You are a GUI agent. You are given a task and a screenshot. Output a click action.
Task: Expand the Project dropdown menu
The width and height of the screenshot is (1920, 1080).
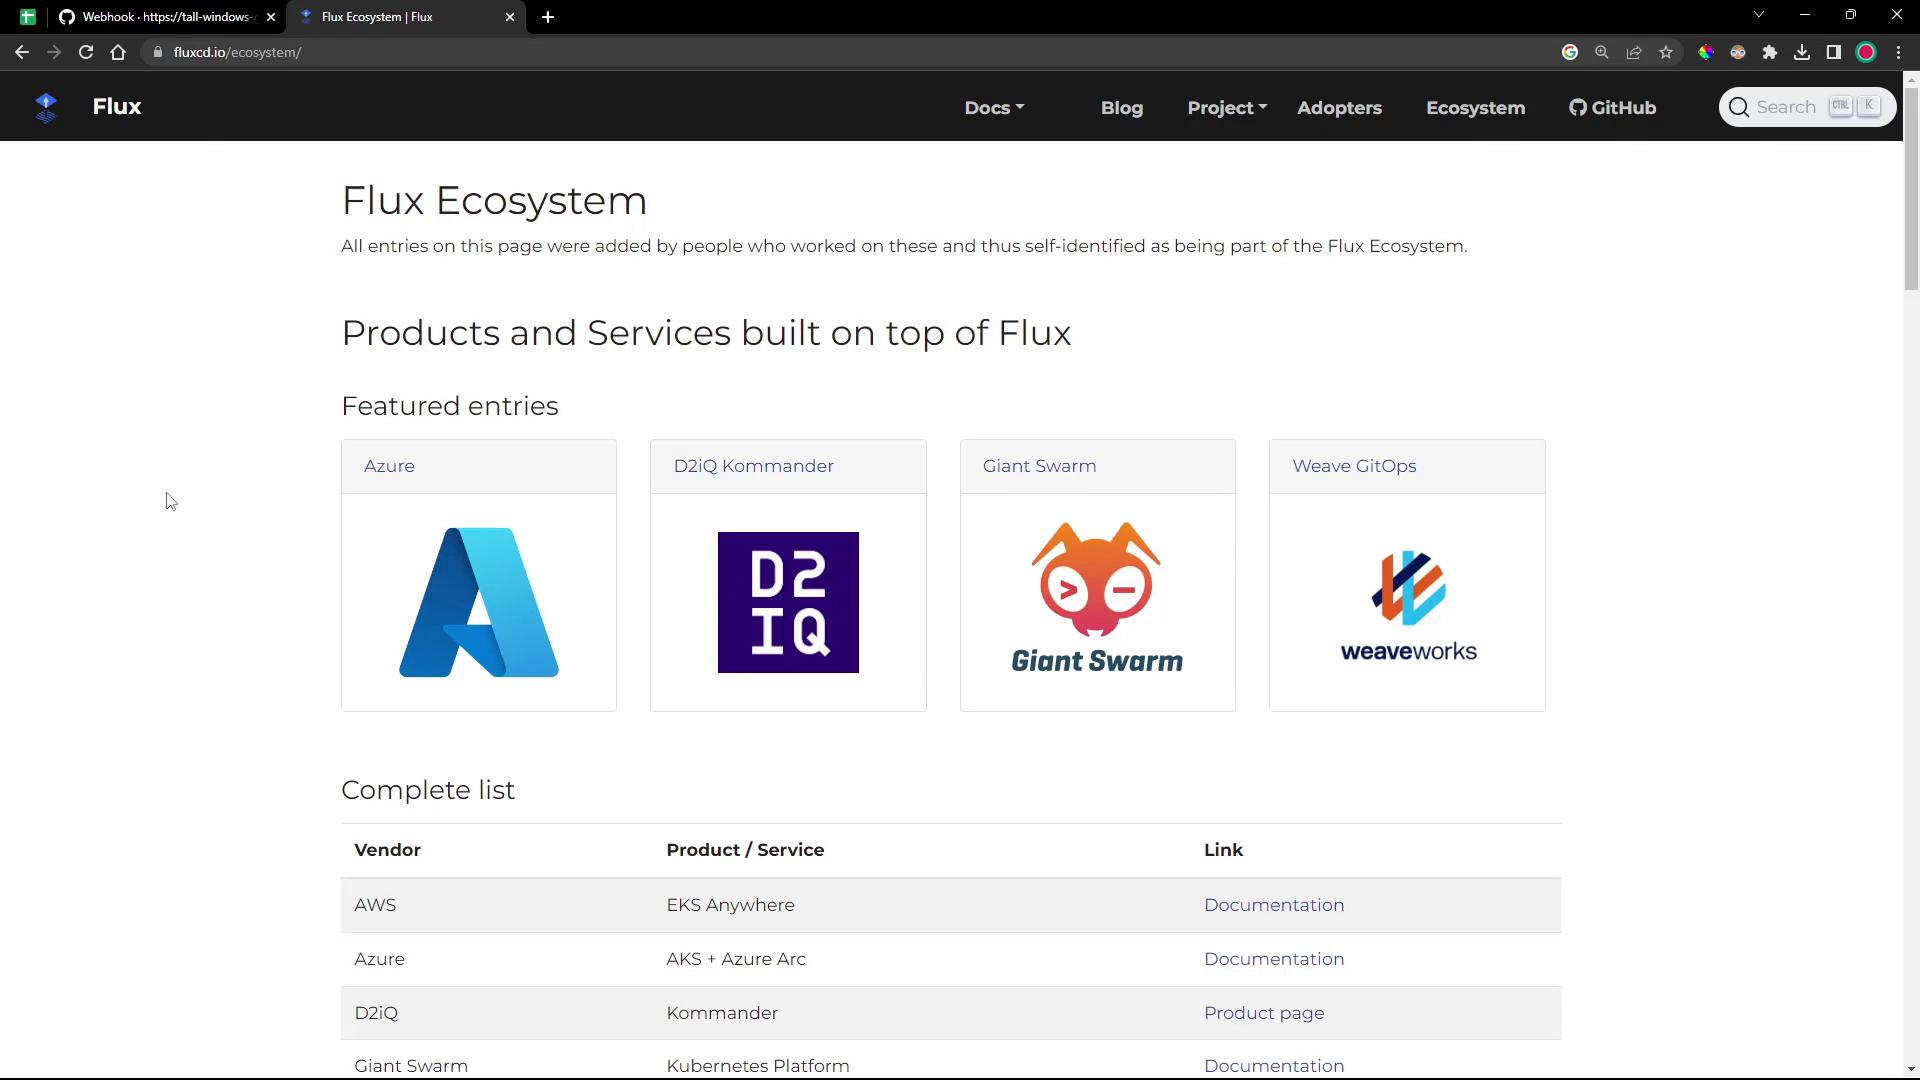(x=1227, y=108)
